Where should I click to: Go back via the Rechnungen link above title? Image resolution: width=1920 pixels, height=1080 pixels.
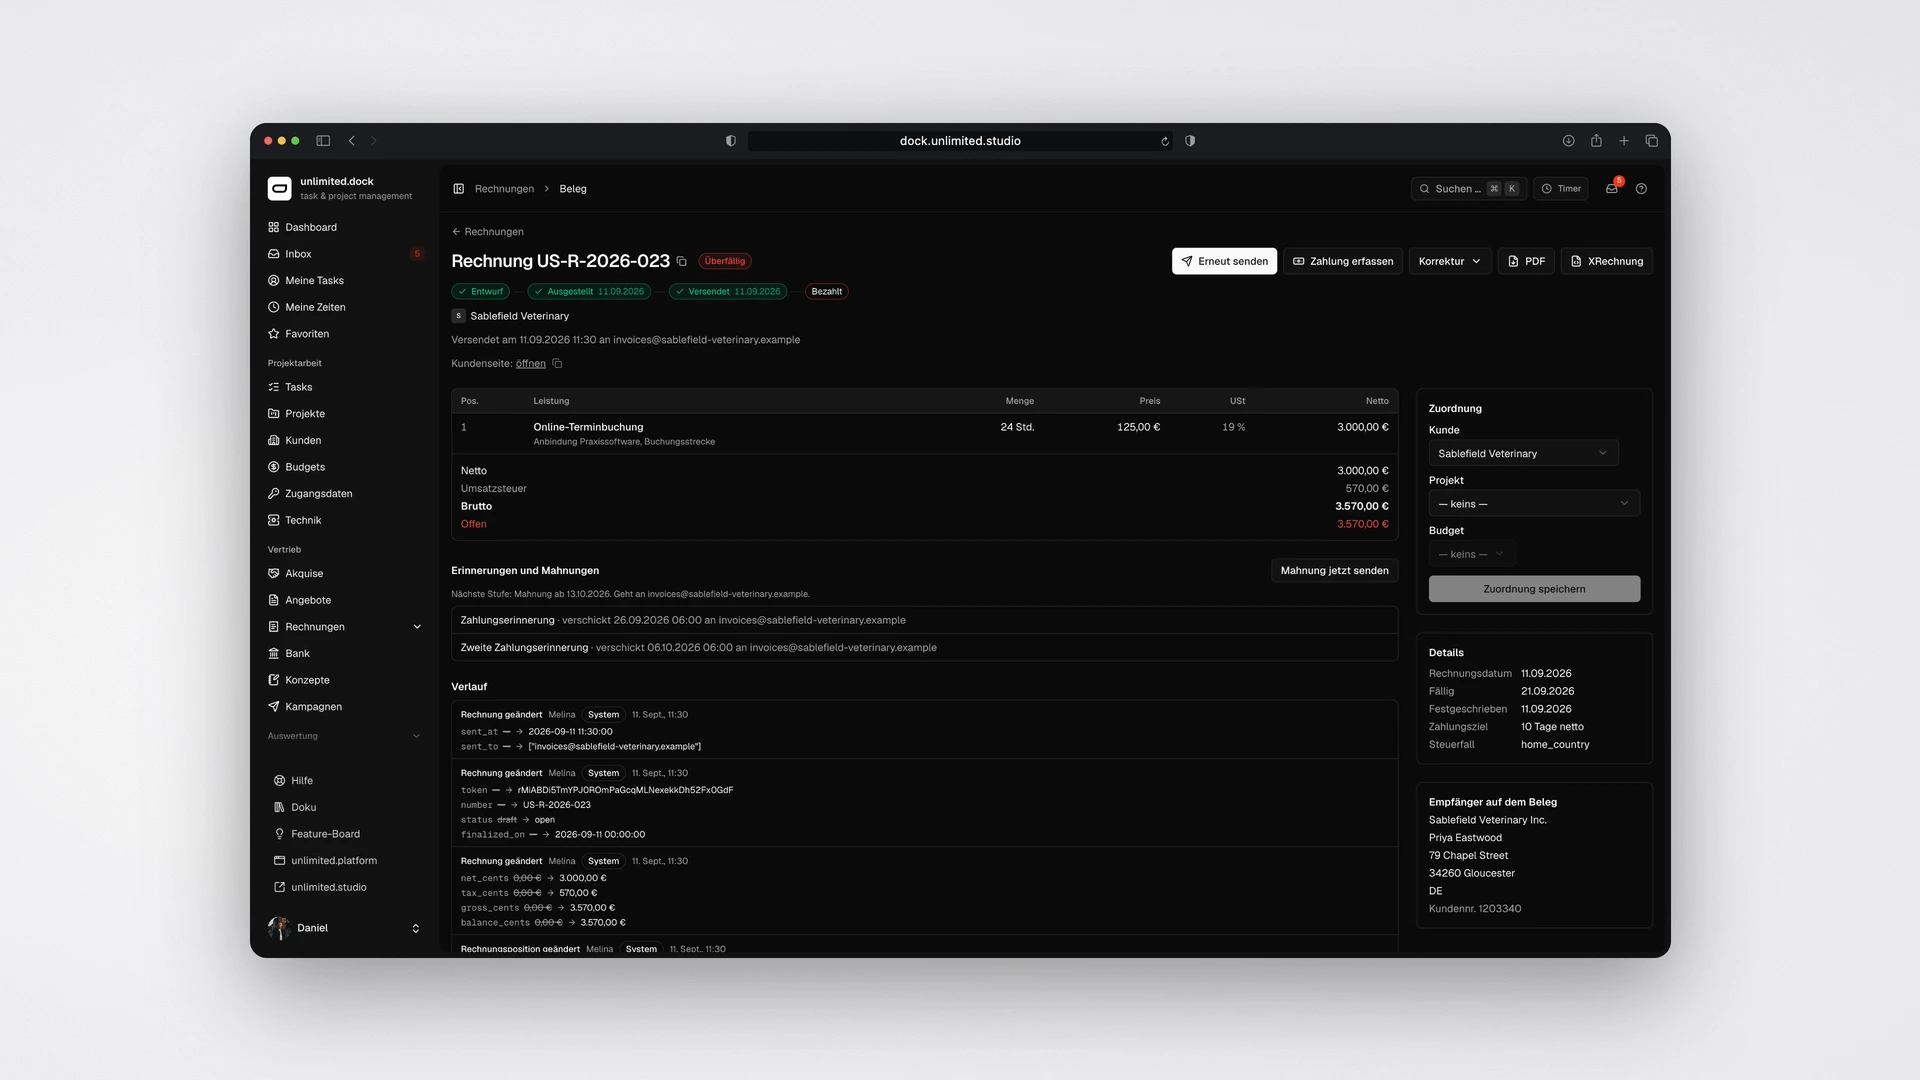[488, 232]
